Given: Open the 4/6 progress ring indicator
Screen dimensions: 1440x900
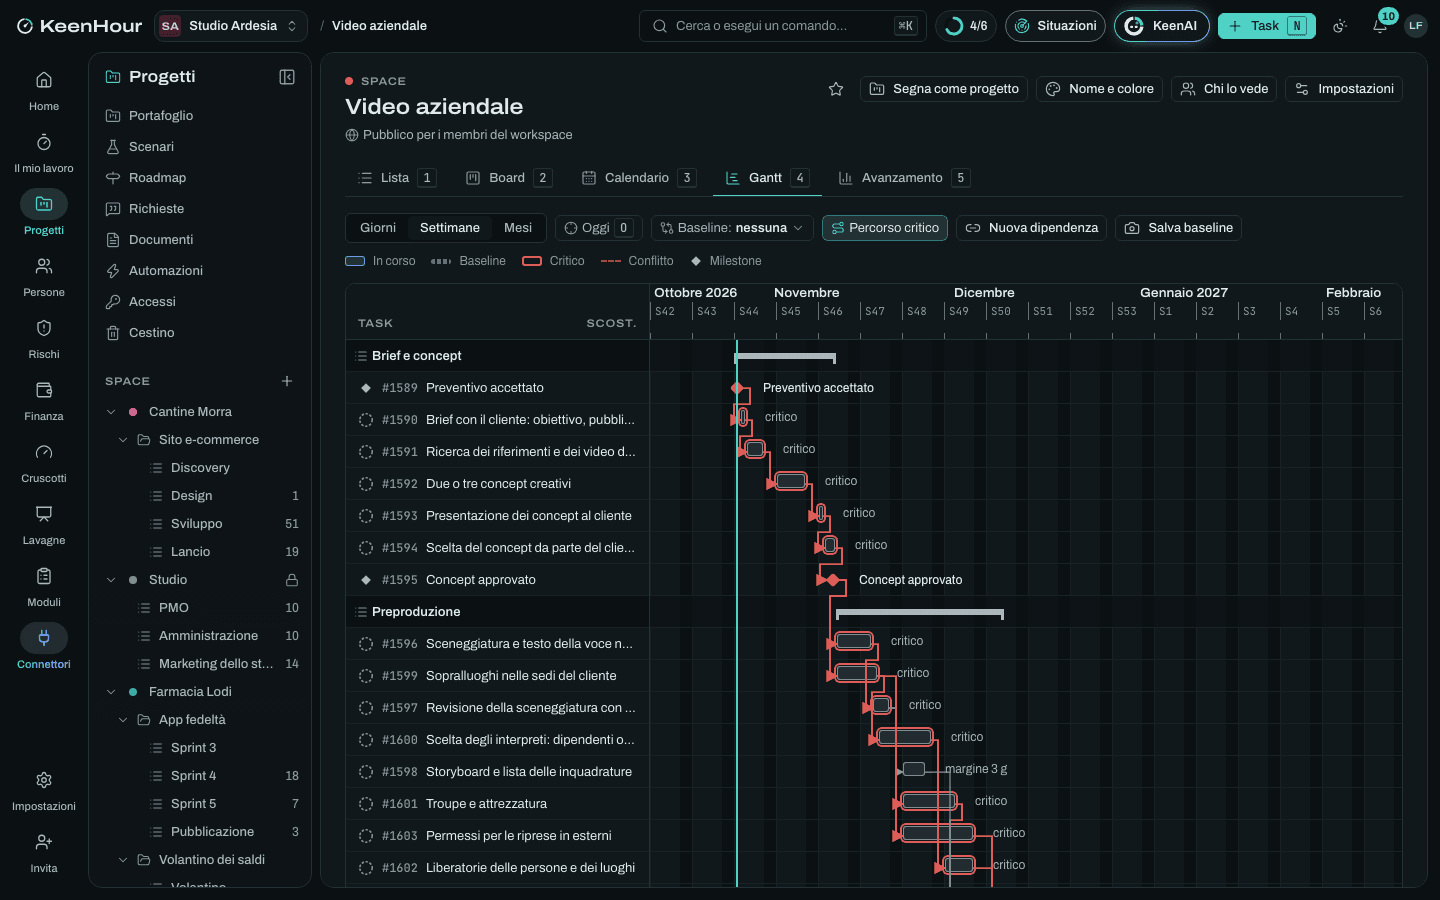Looking at the screenshot, I should click(966, 26).
